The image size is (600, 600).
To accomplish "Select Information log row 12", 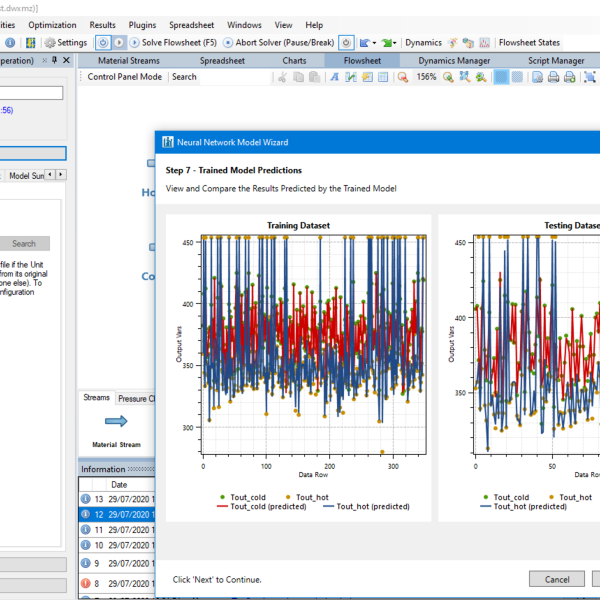I will tap(117, 514).
